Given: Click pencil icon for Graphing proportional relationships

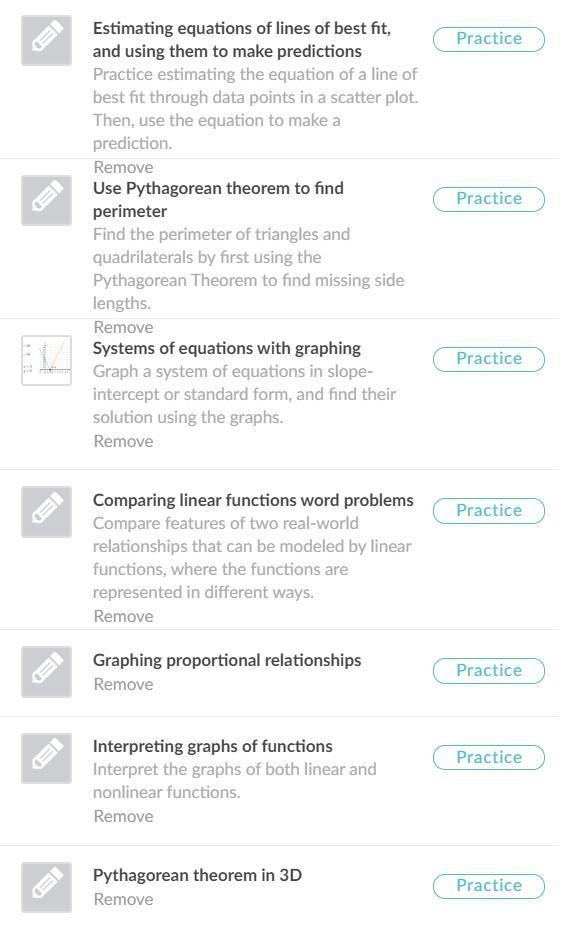Looking at the screenshot, I should [x=46, y=672].
